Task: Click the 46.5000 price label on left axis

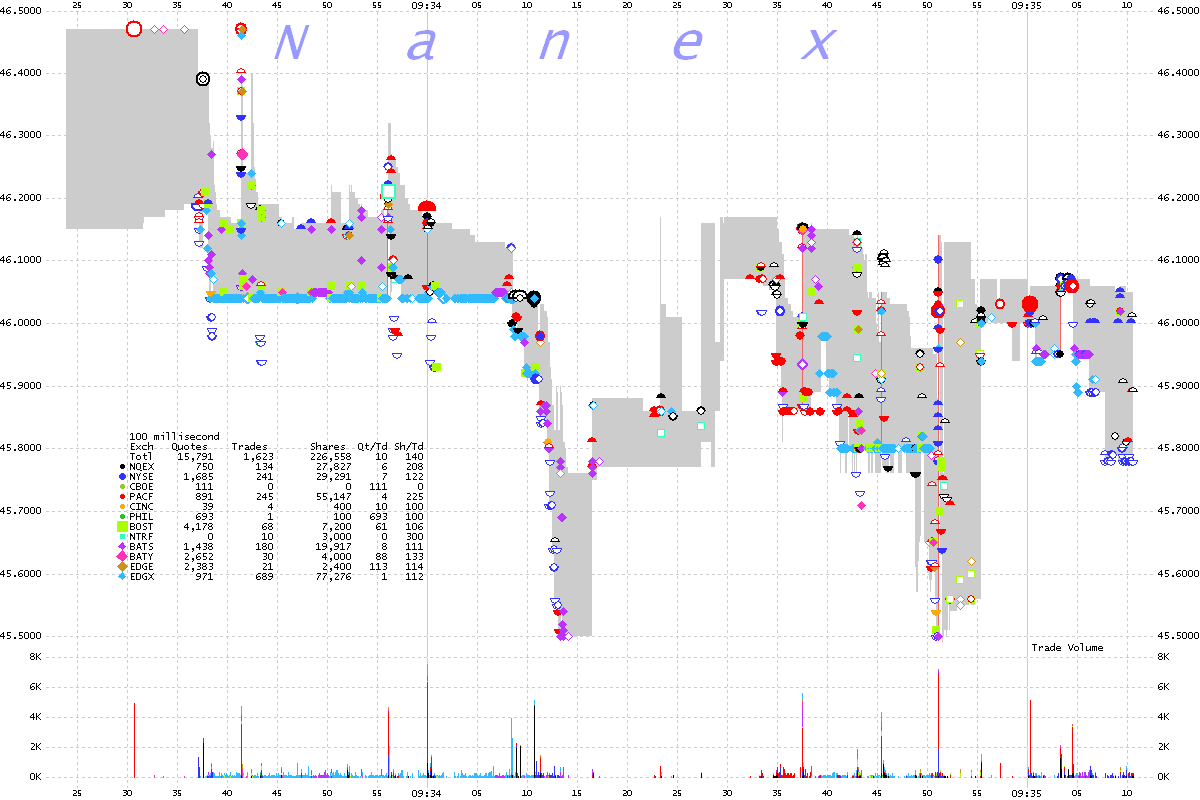Action: click(x=22, y=10)
